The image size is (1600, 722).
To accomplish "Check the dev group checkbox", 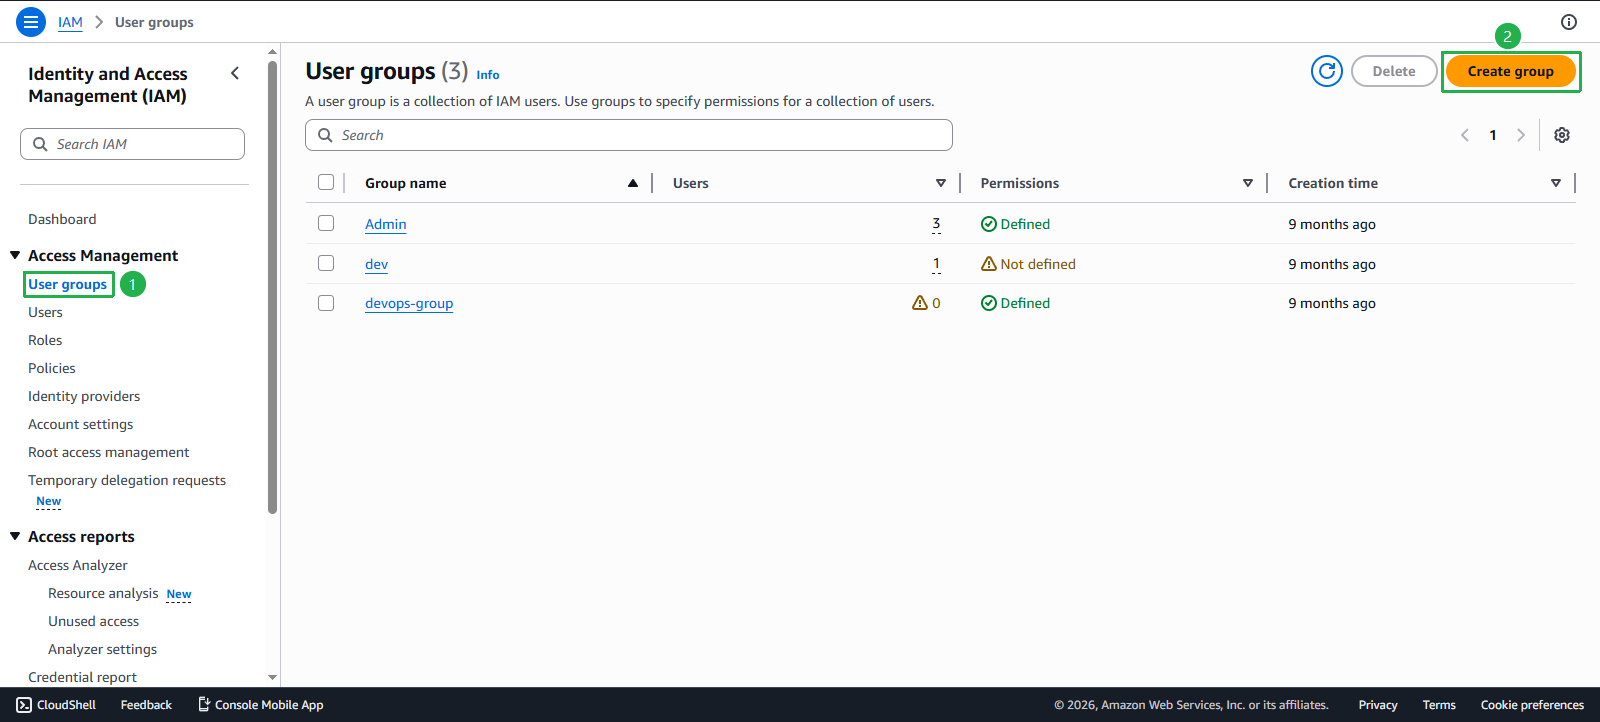I will 326,263.
